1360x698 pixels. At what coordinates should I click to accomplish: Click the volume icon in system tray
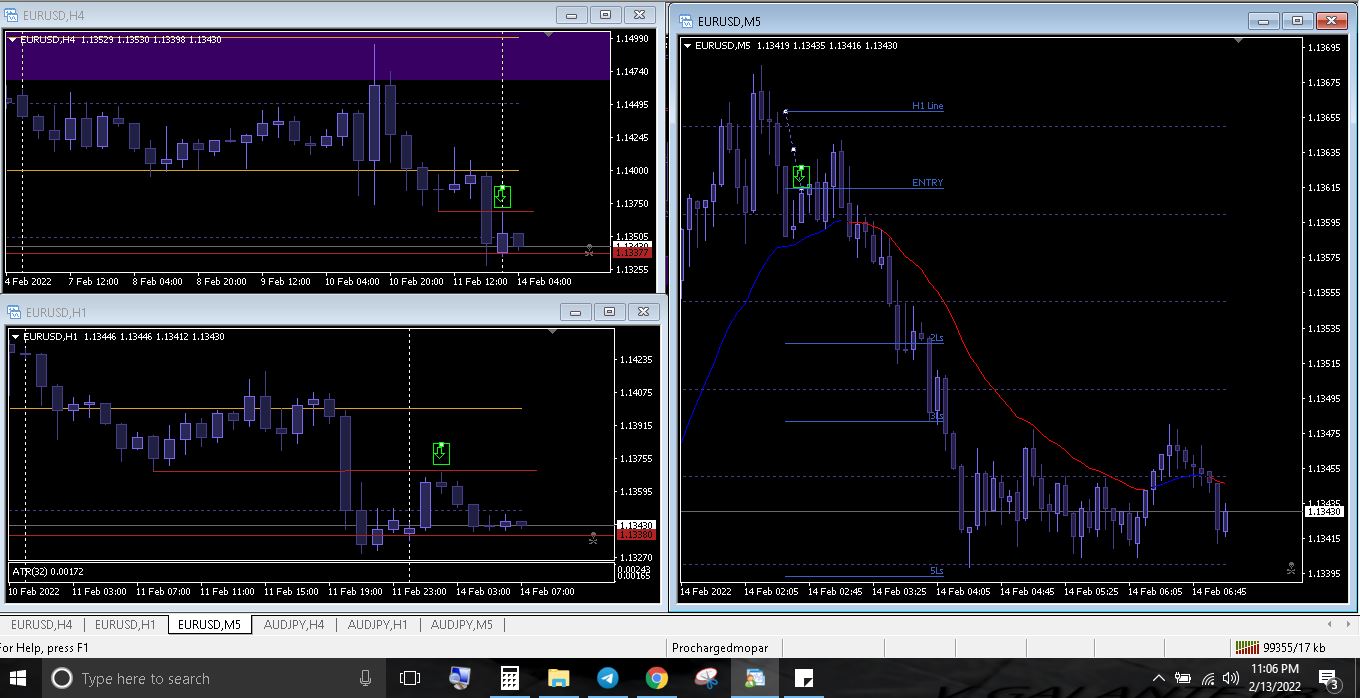point(1231,678)
